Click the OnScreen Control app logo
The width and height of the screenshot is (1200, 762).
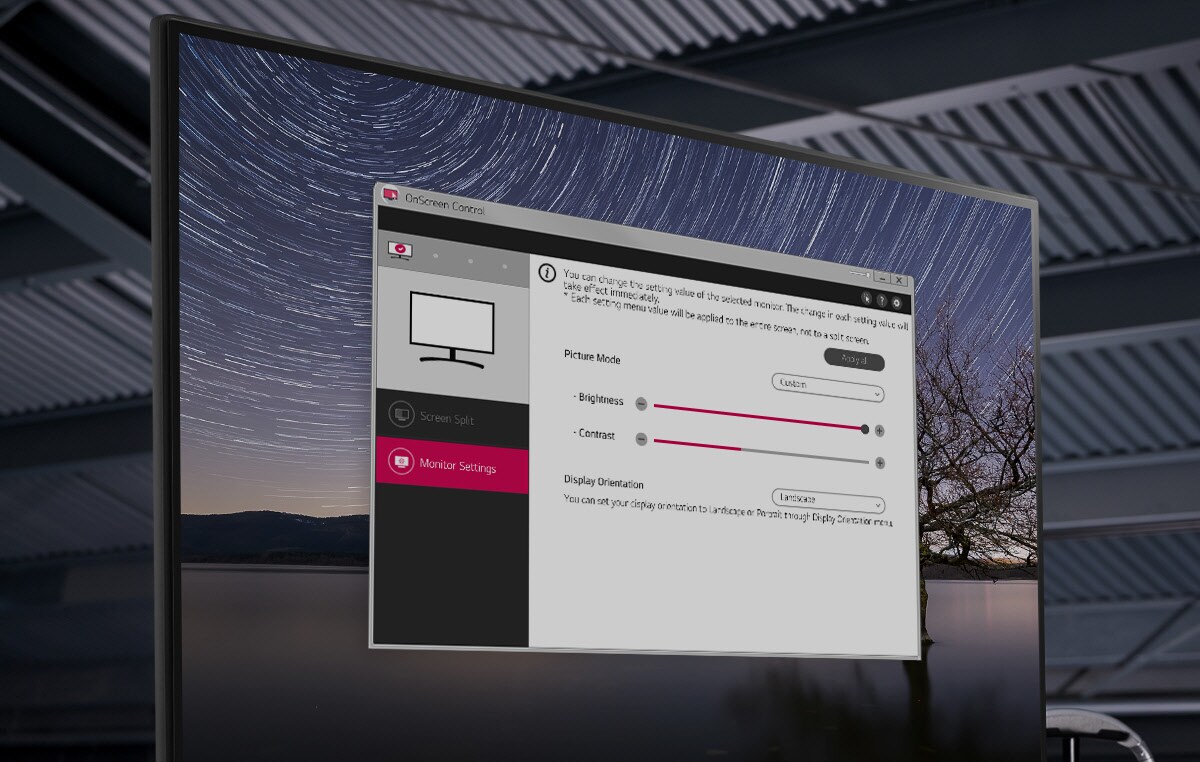click(390, 195)
